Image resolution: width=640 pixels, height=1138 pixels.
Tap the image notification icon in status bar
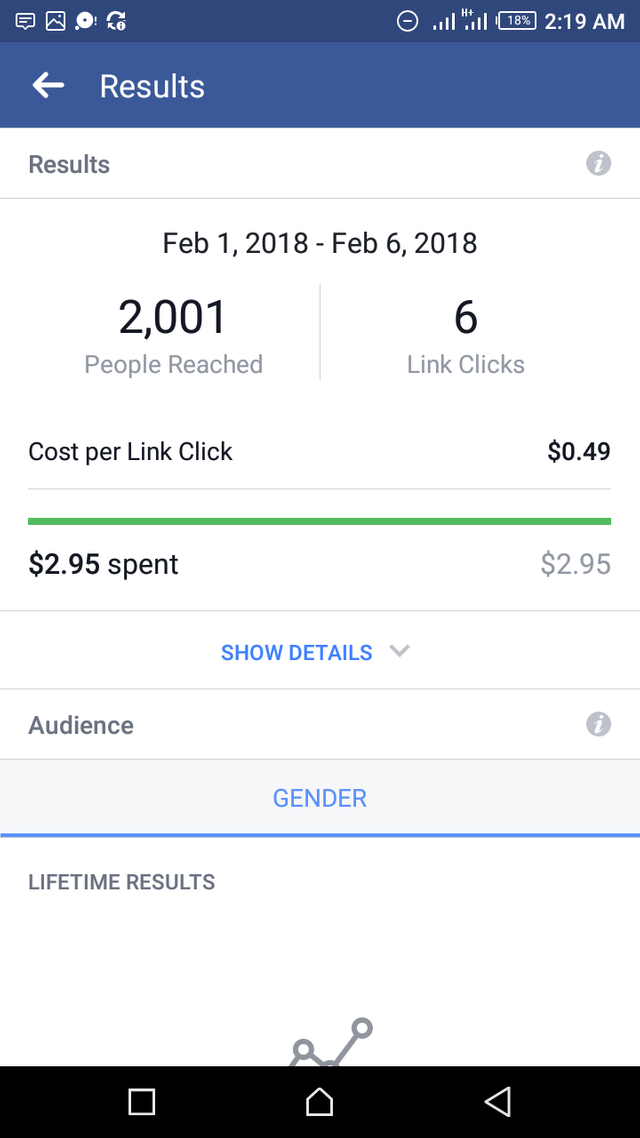(x=56, y=21)
